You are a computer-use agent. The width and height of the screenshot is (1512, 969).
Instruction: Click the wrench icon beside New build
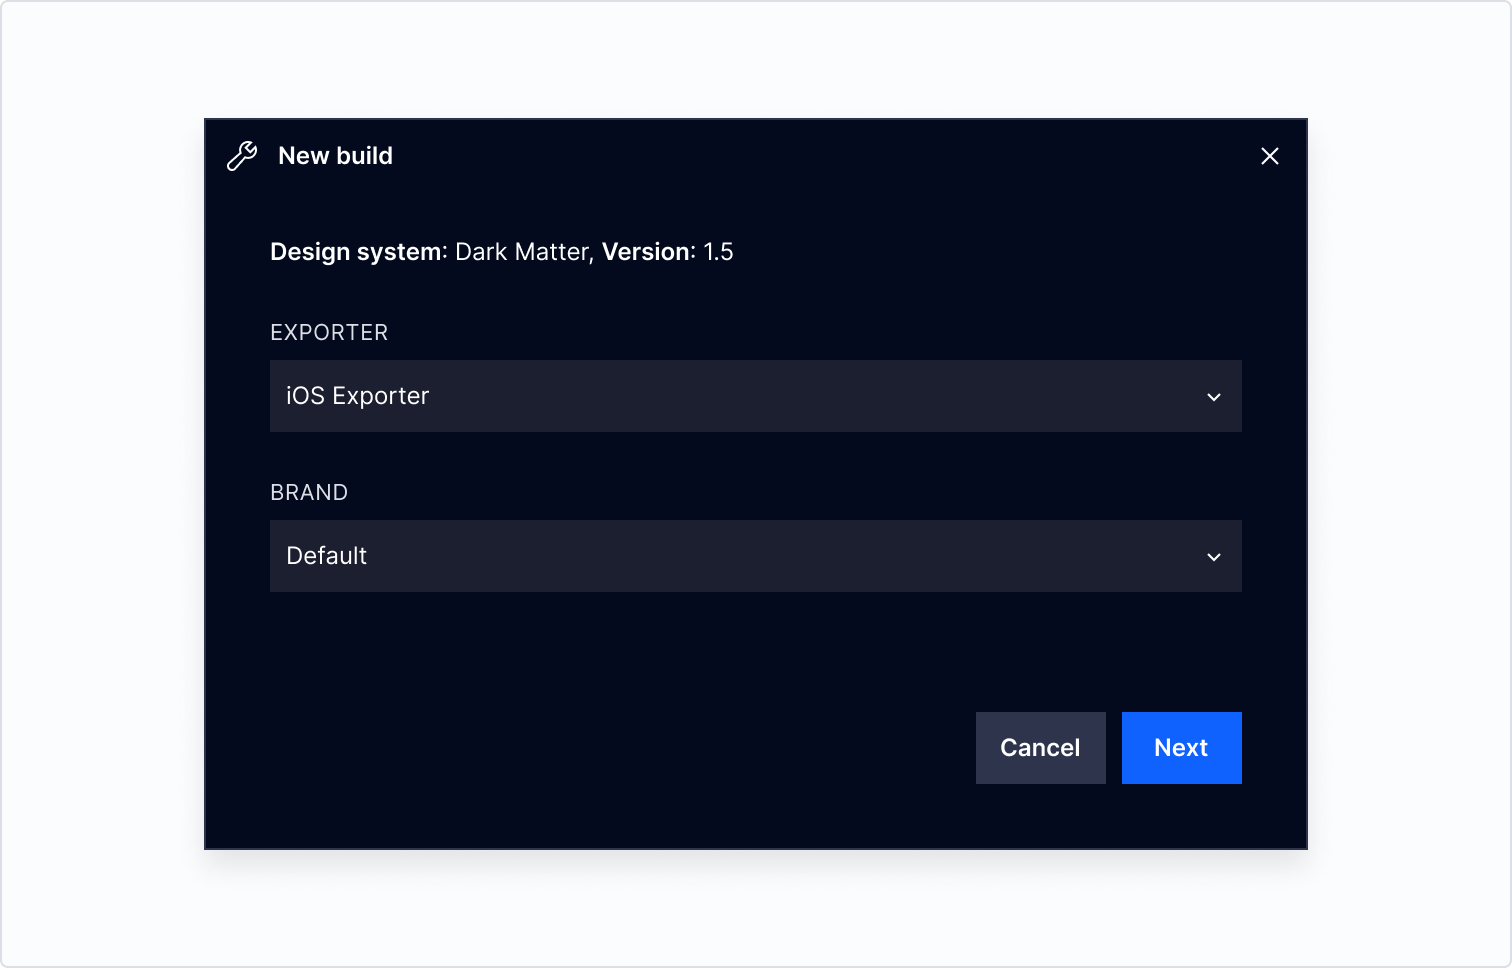tap(242, 156)
